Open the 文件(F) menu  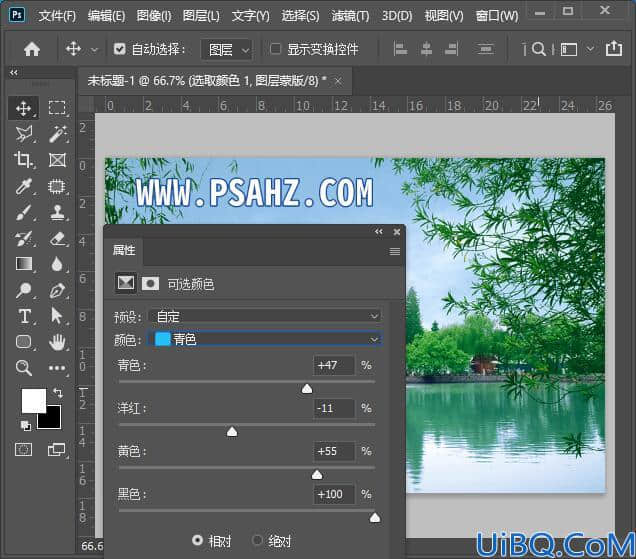pos(57,16)
